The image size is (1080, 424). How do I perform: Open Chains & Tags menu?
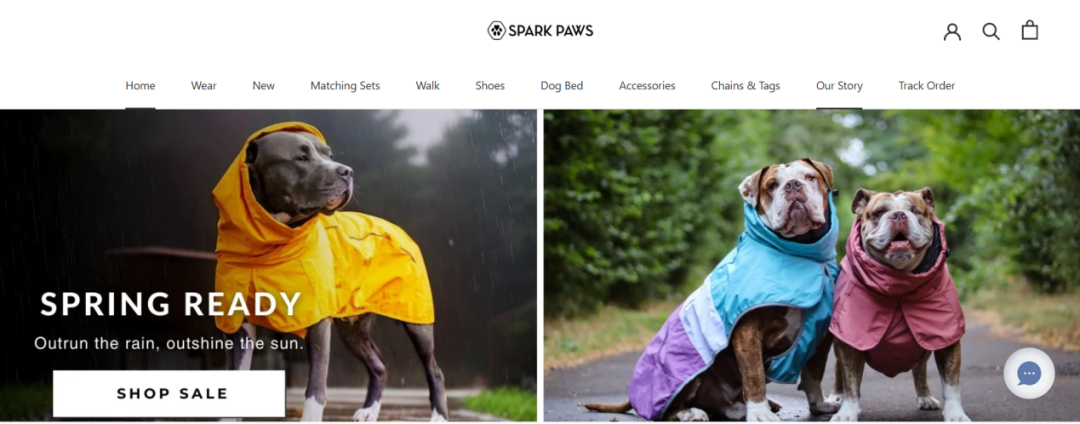tap(745, 85)
